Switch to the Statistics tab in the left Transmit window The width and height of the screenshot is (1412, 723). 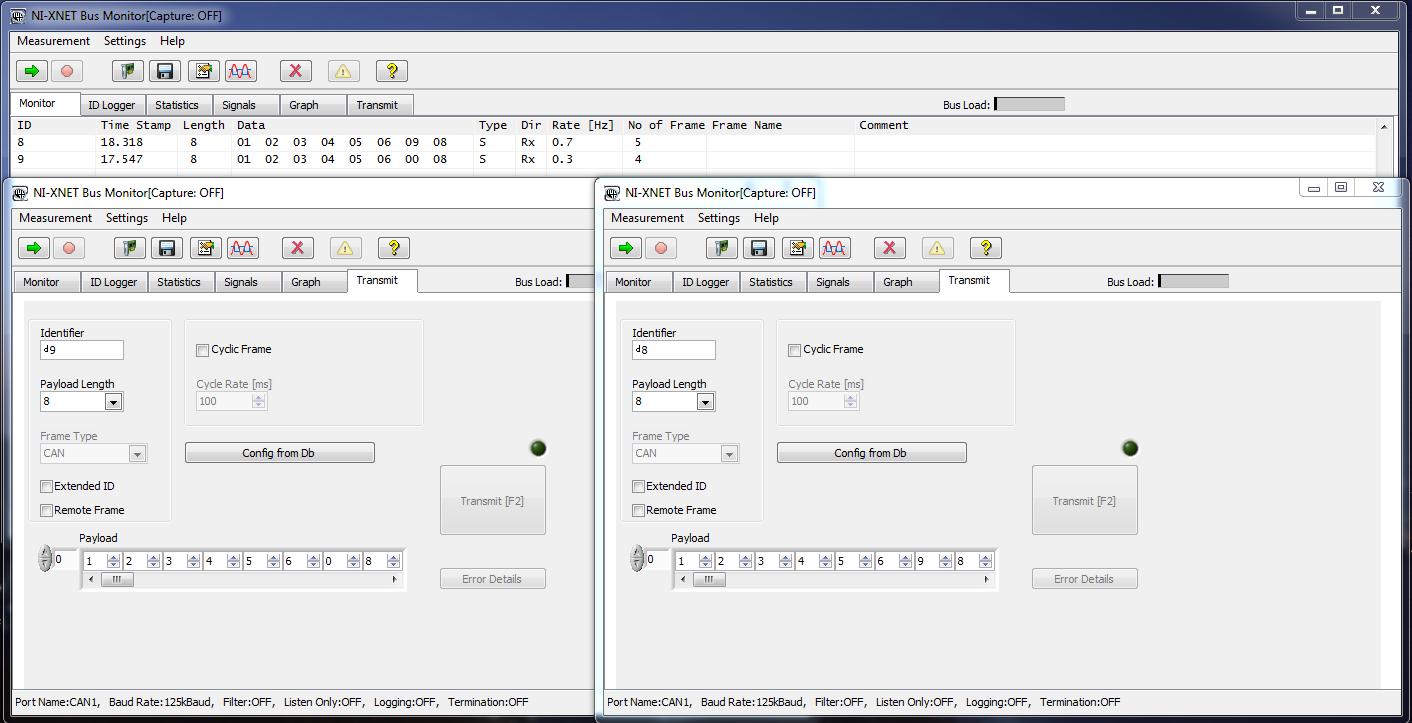[181, 282]
